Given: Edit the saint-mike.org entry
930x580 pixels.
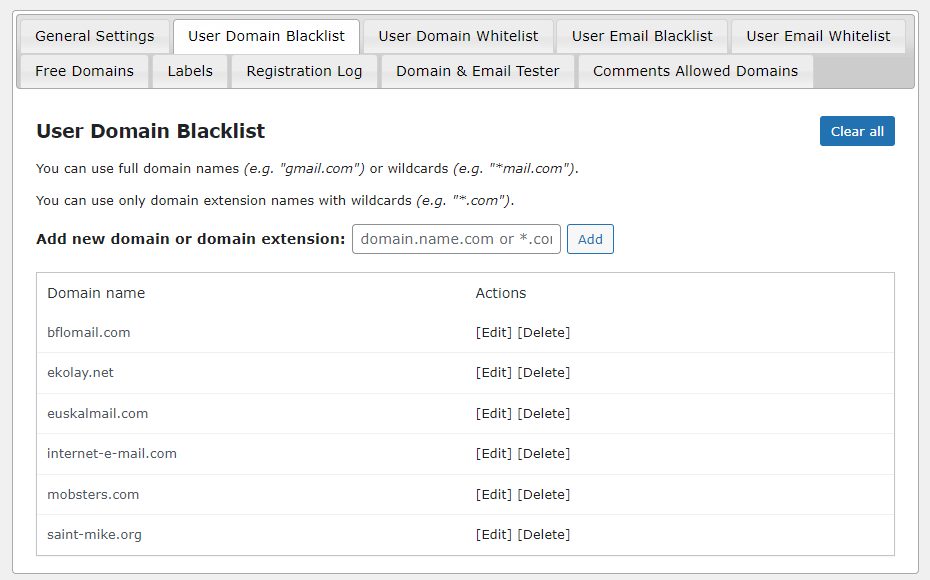Looking at the screenshot, I should pyautogui.click(x=494, y=534).
